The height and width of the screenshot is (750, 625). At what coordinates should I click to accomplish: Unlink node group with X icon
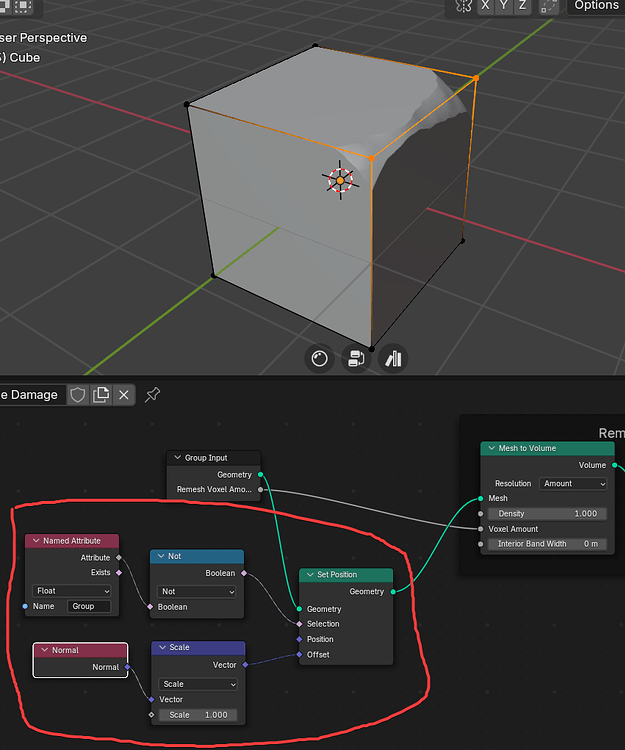(x=124, y=395)
